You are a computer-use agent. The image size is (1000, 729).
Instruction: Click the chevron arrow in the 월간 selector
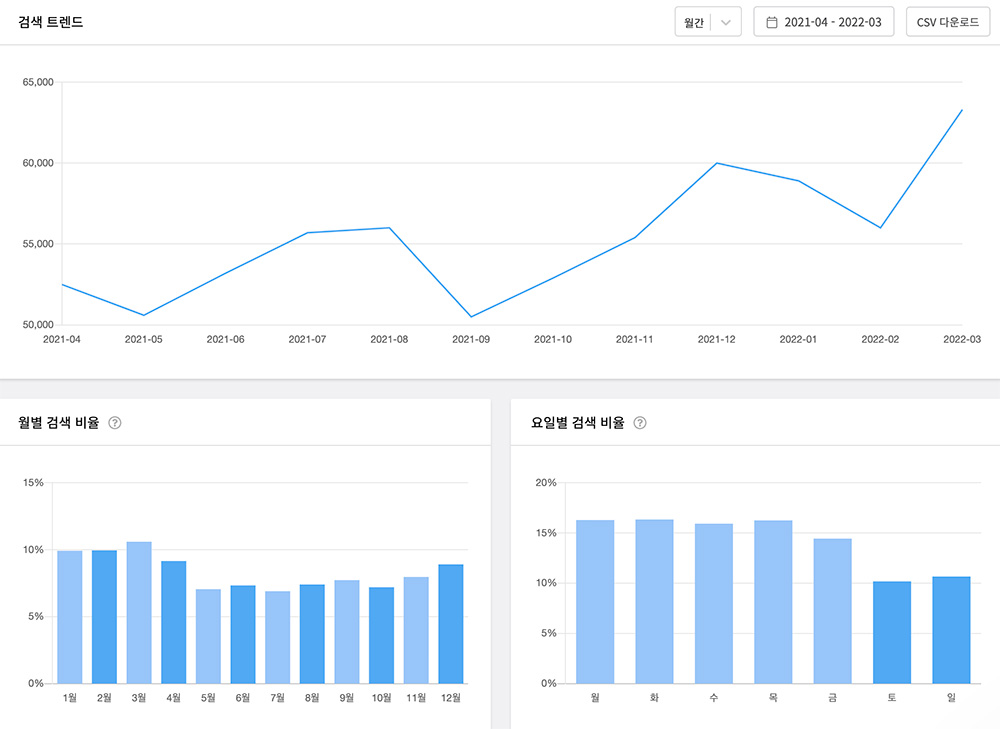tap(726, 22)
